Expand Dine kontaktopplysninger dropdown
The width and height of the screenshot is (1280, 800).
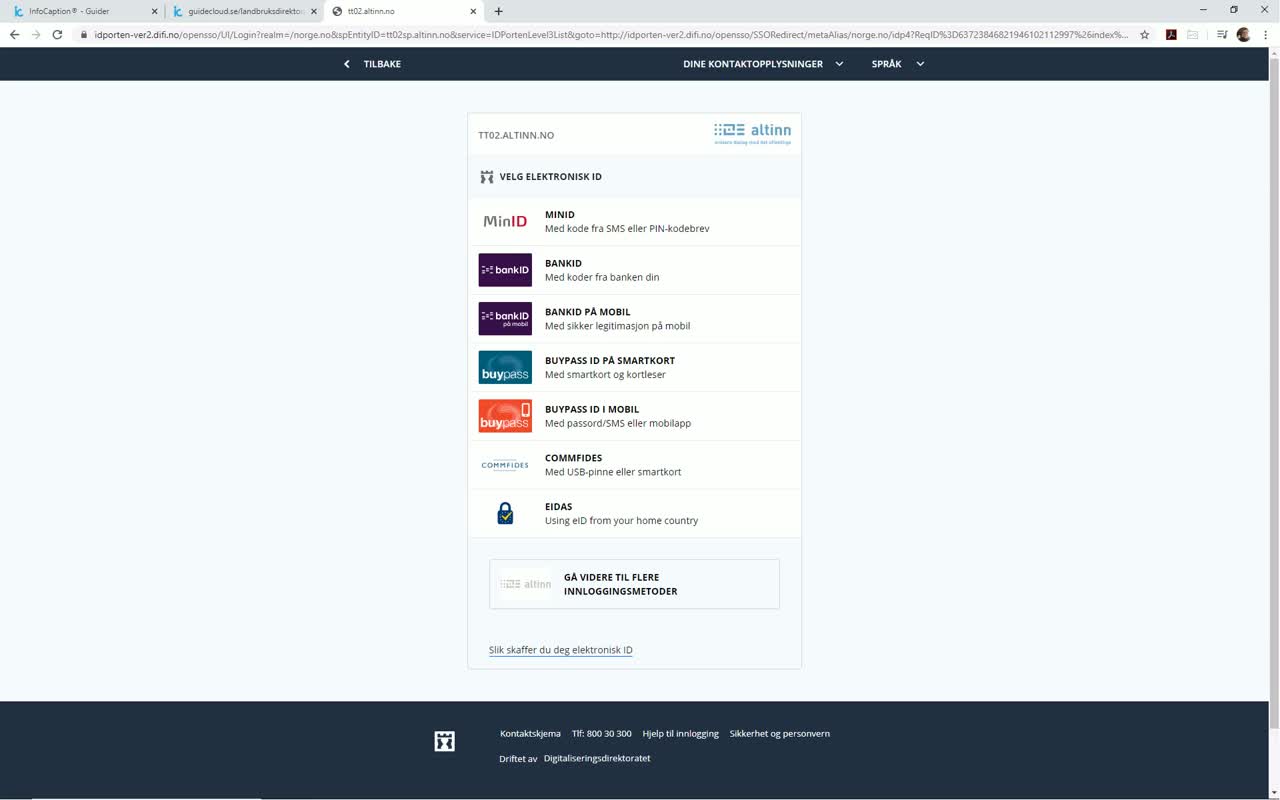tap(763, 64)
